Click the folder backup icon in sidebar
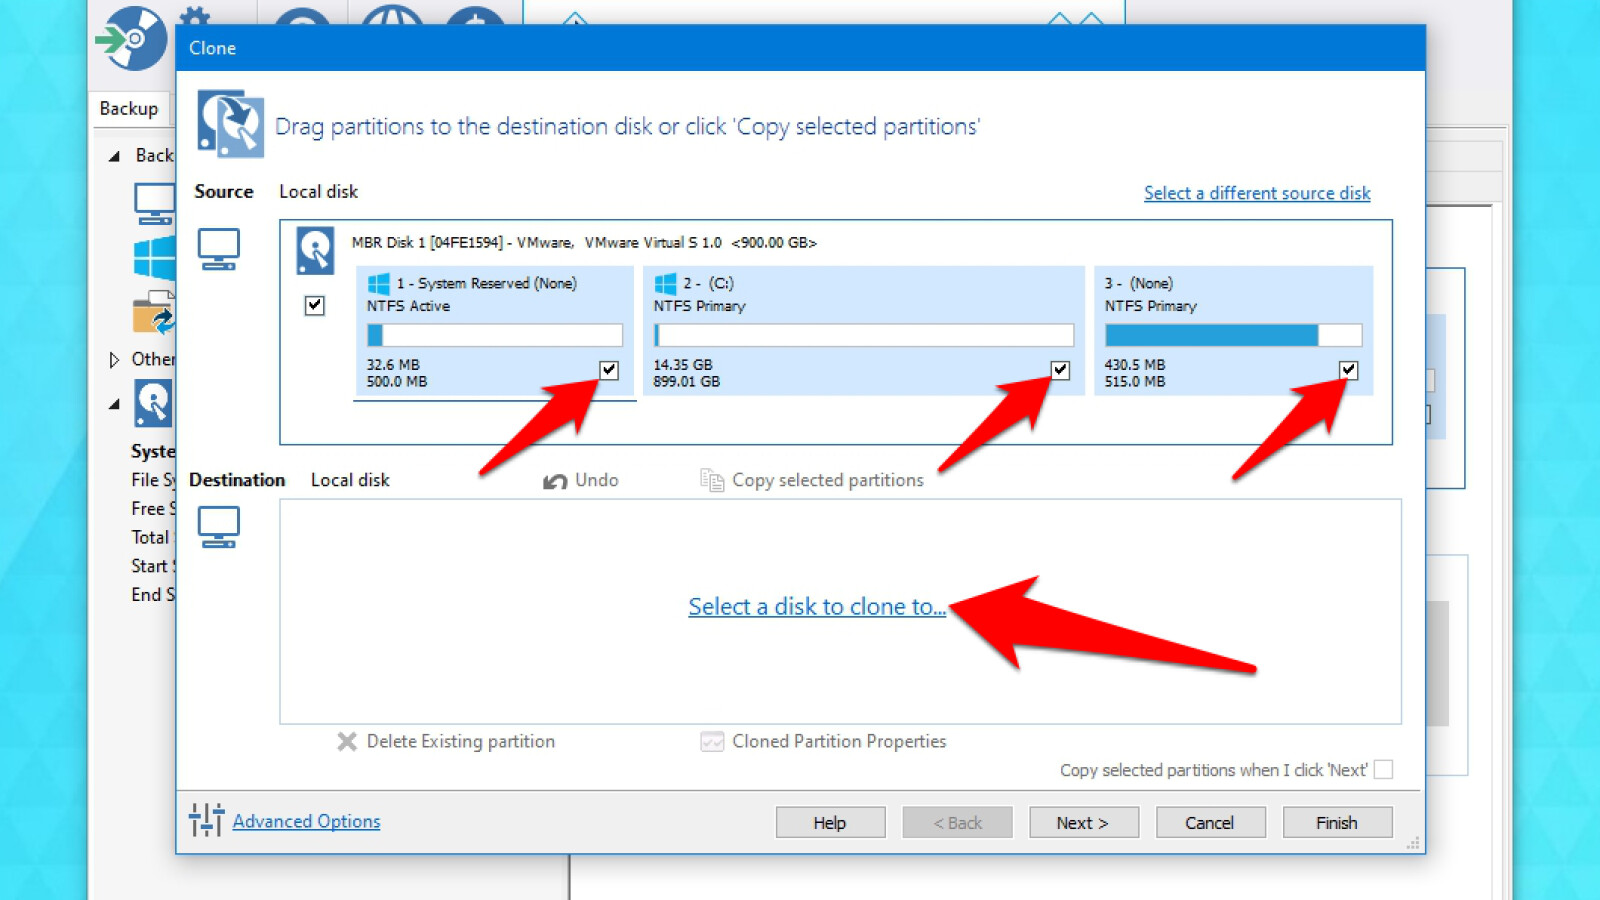 (x=155, y=312)
